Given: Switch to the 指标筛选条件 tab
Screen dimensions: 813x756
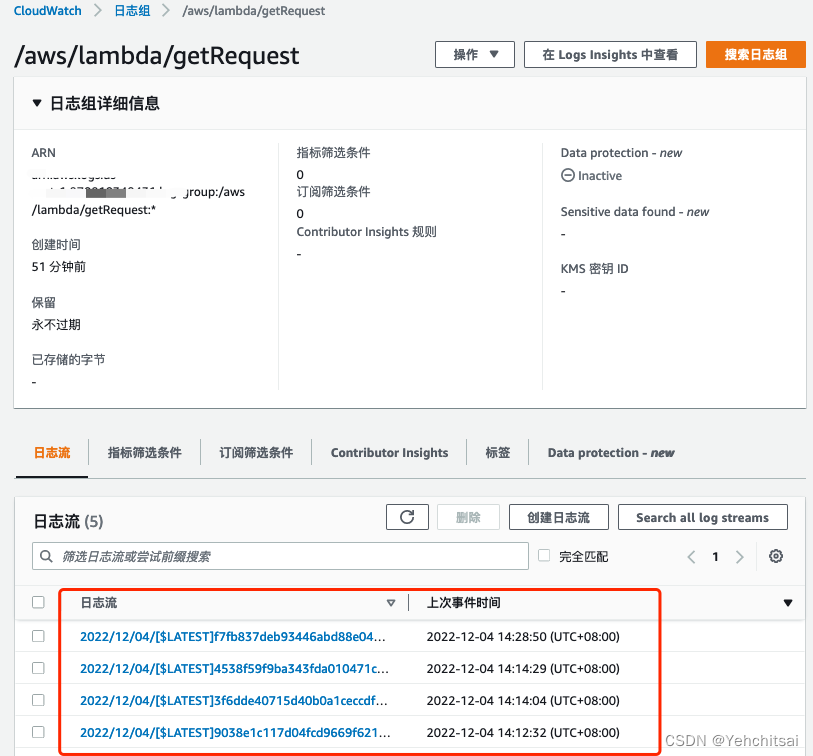Looking at the screenshot, I should [x=145, y=453].
